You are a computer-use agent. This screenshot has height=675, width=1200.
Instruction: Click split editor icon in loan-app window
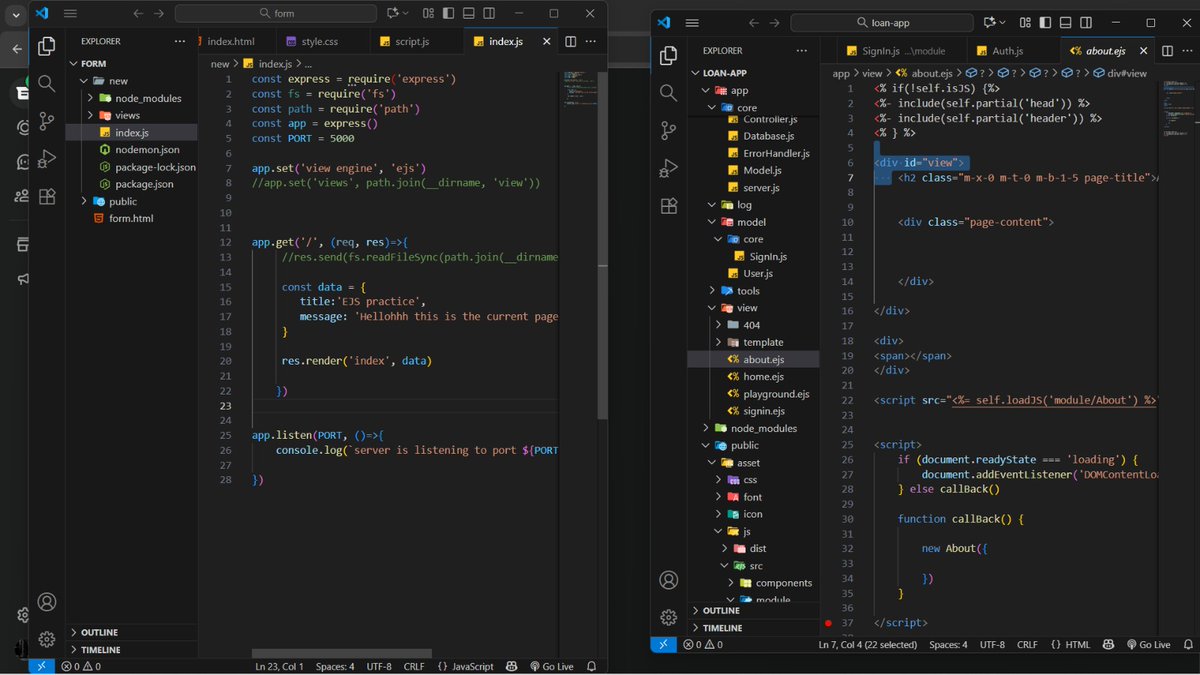(1167, 50)
